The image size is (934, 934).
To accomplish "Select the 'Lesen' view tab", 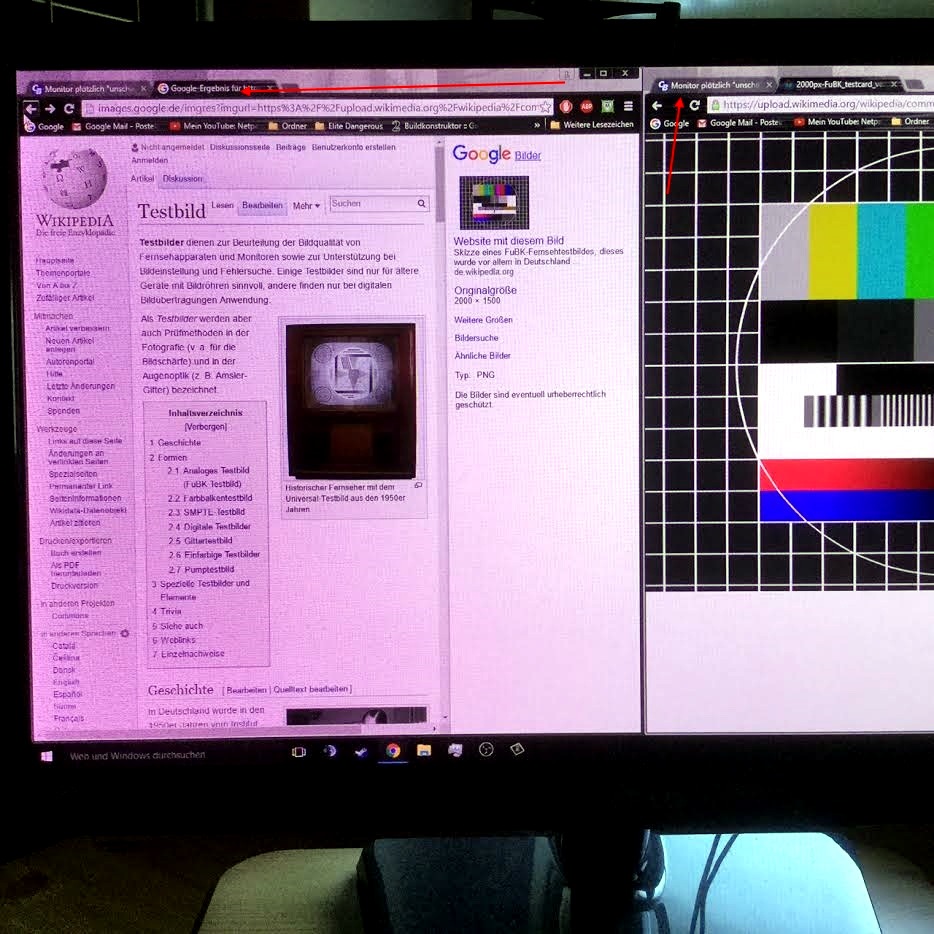I will tap(222, 204).
